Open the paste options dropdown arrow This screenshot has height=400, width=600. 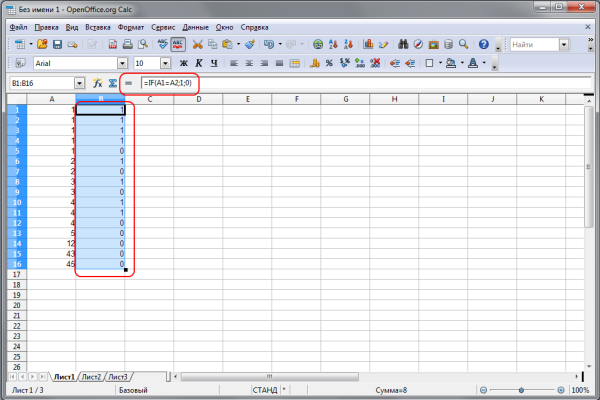coord(238,44)
